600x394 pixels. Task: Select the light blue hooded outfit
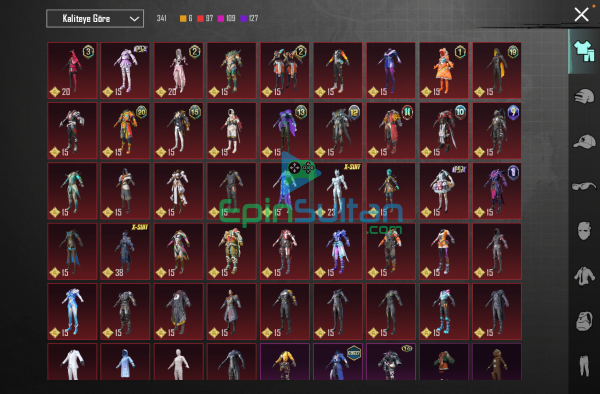click(125, 361)
